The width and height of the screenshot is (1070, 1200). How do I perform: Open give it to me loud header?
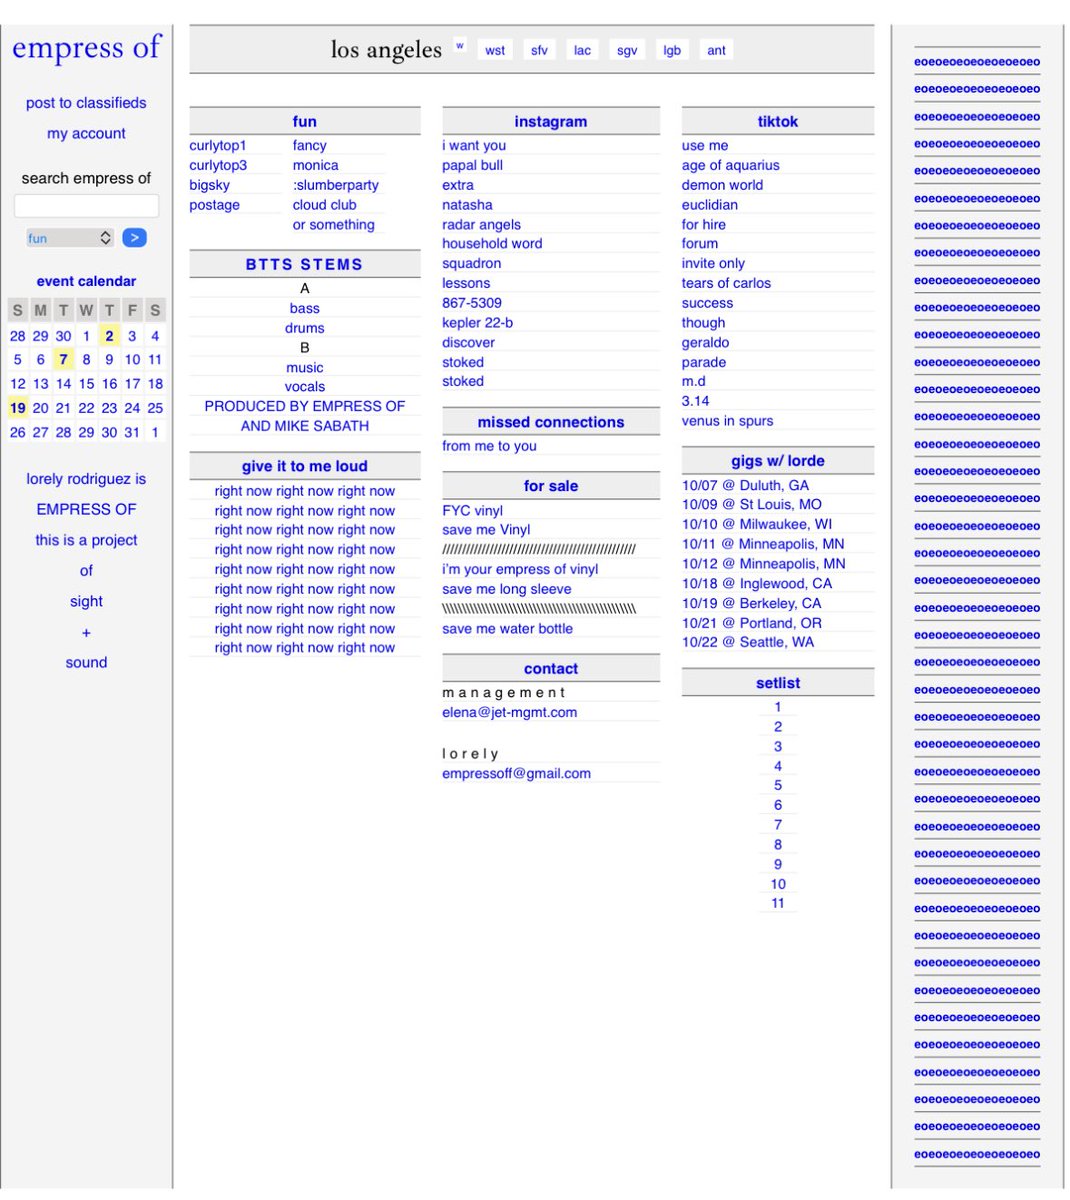305,466
